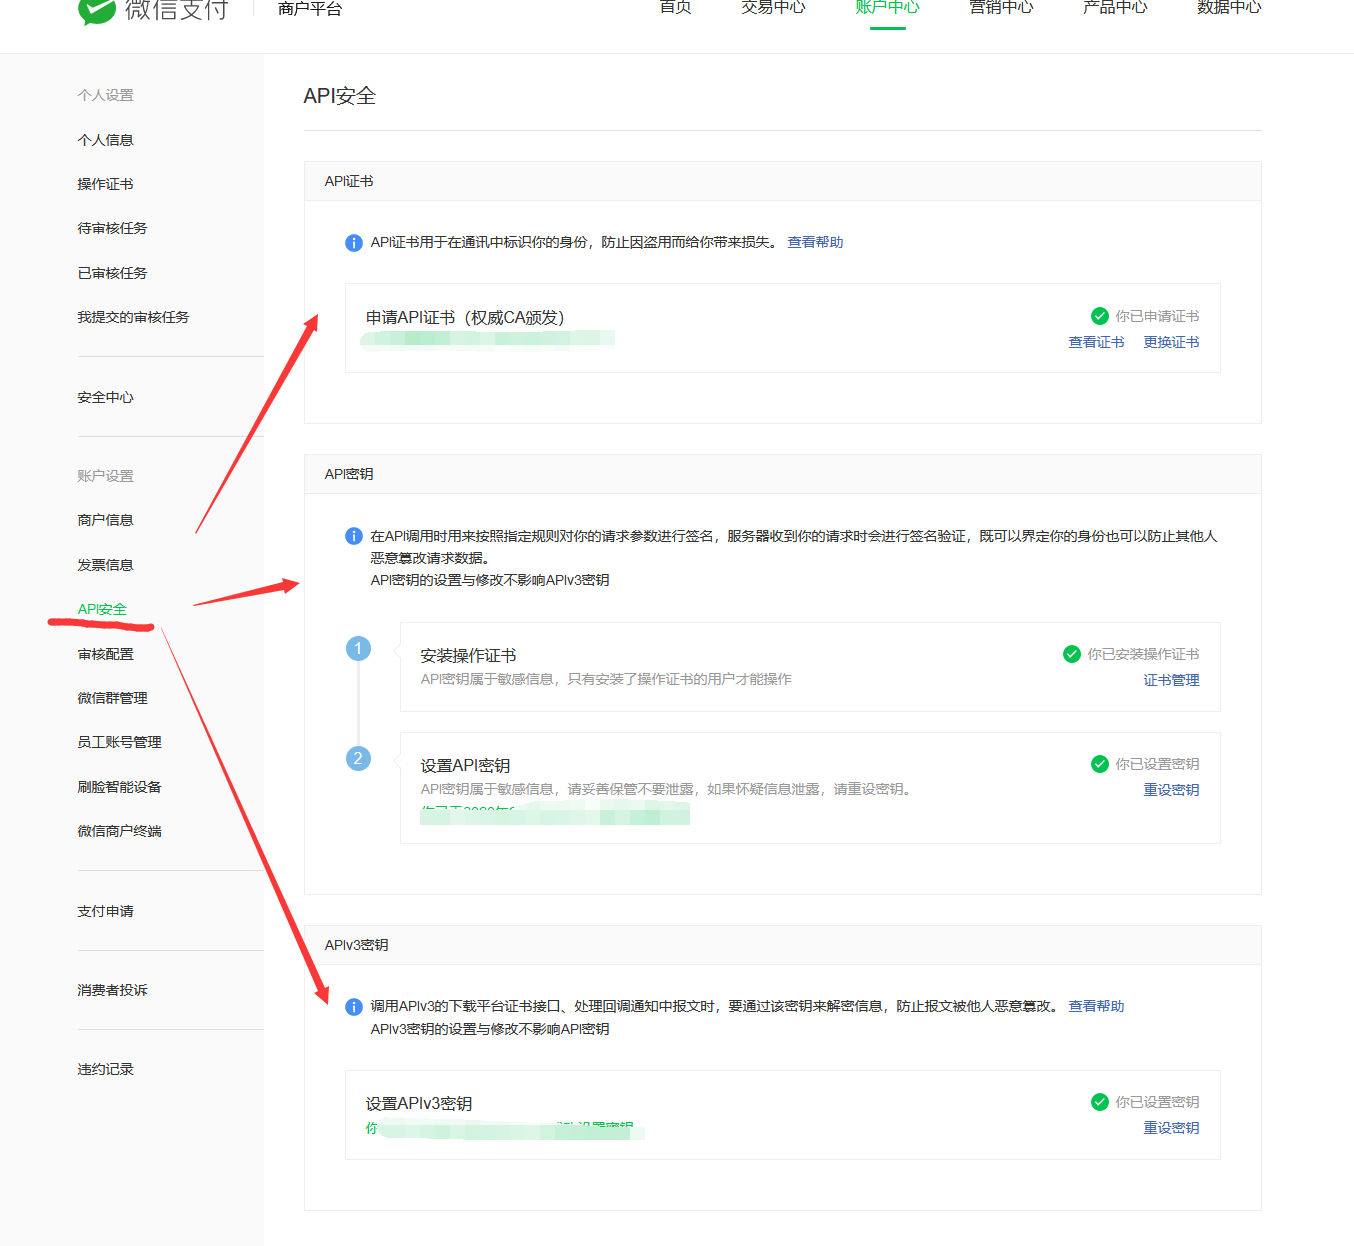Click green check icon next to 你已安装操作证书
This screenshot has width=1354, height=1246.
[x=1072, y=654]
